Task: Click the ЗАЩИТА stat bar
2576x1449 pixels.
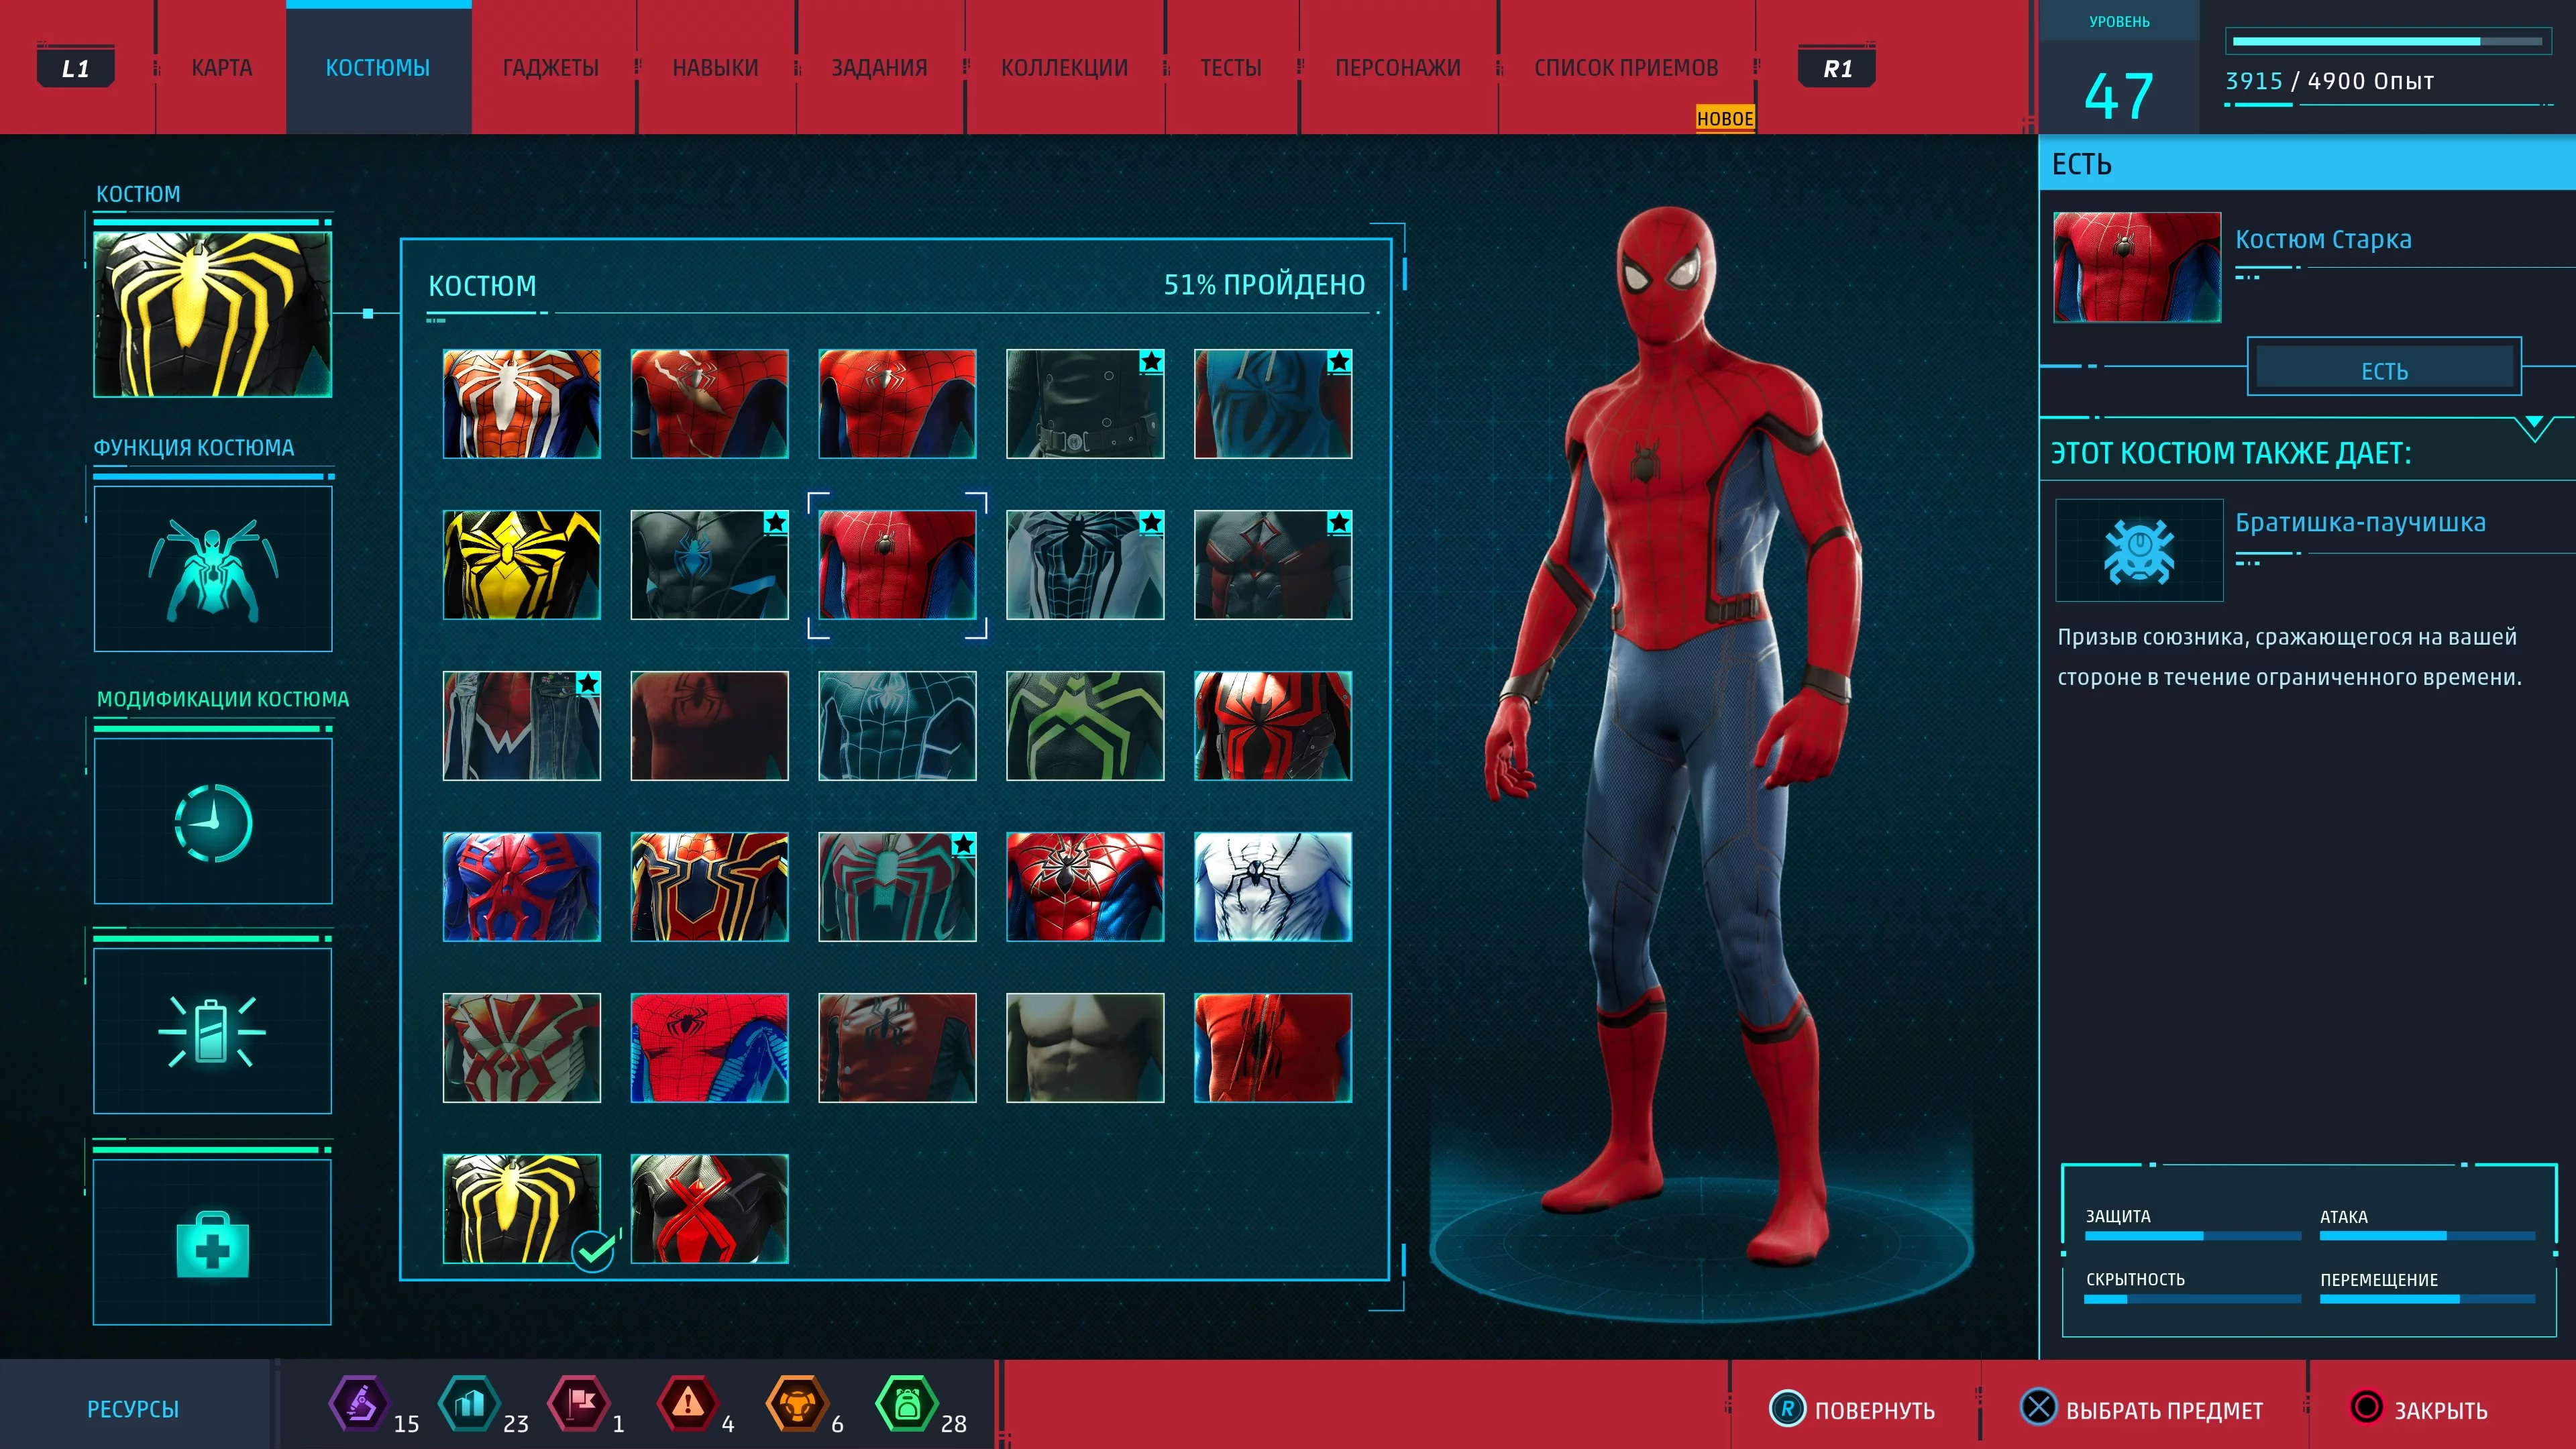Action: pyautogui.click(x=2192, y=1236)
